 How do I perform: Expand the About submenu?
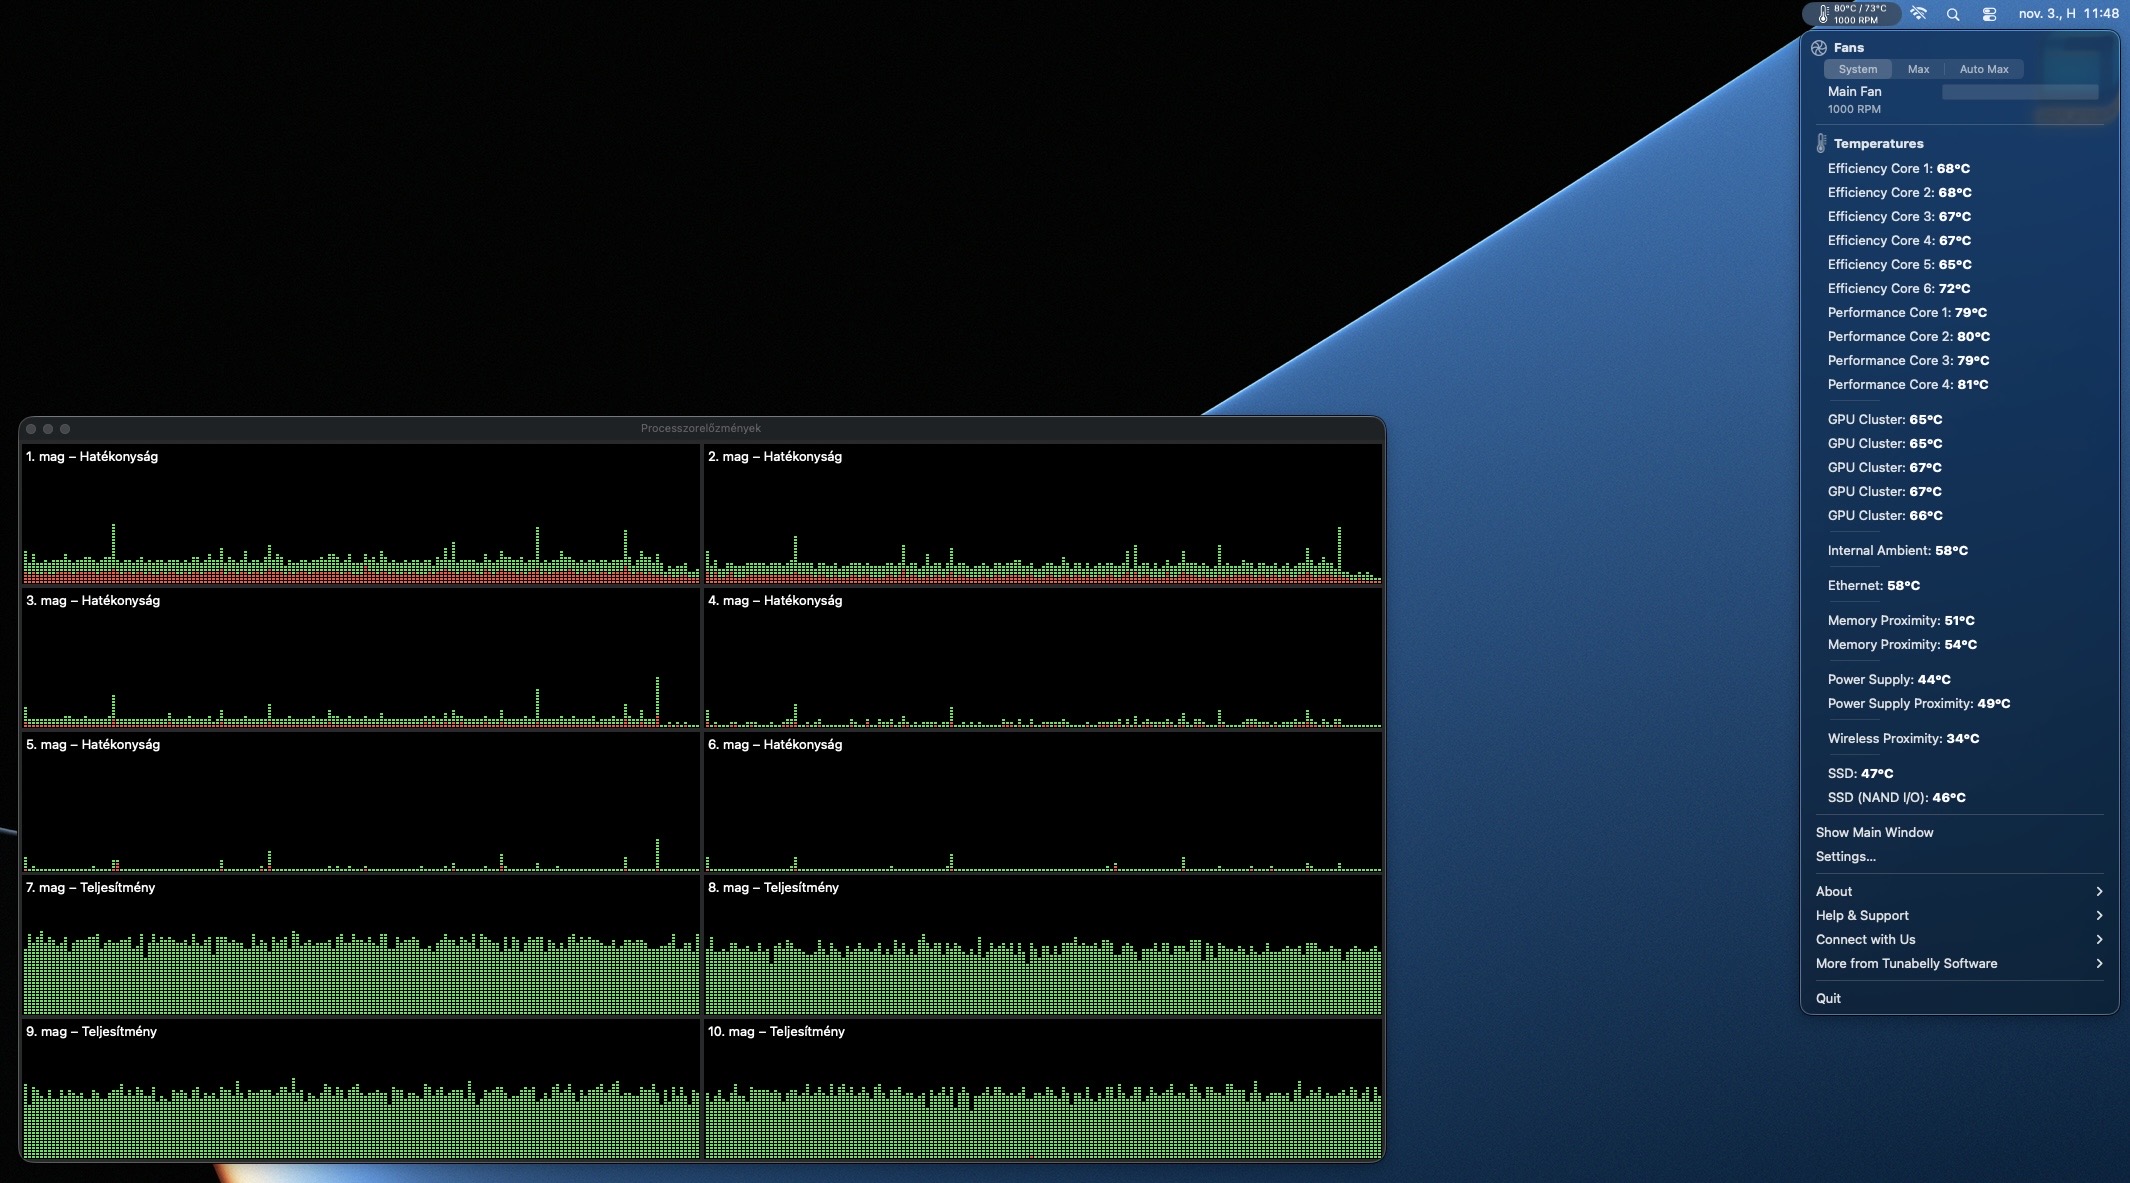pos(1958,891)
